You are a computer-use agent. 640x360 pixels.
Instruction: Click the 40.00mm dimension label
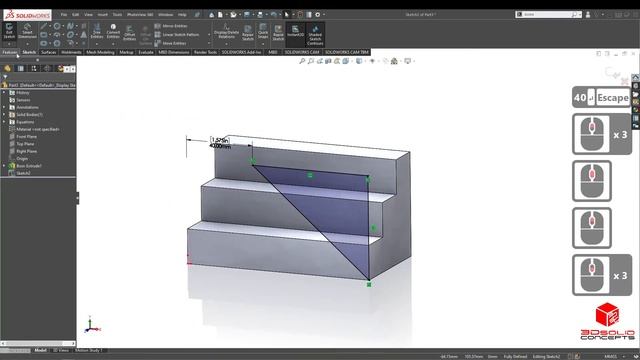click(220, 146)
